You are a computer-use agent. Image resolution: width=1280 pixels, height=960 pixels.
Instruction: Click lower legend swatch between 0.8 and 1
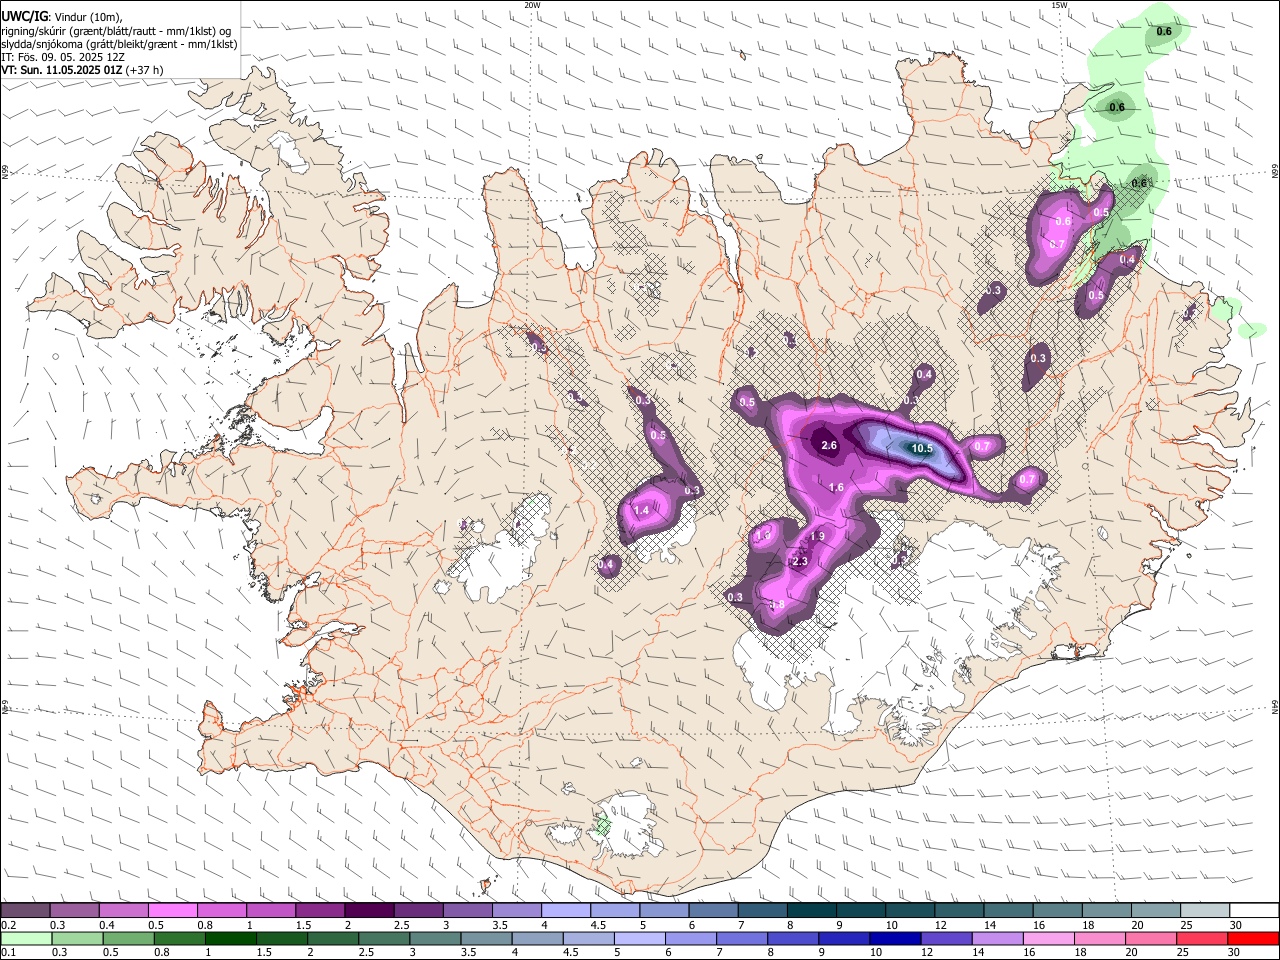179,938
